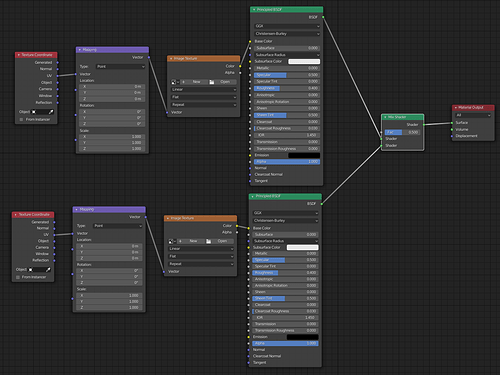
Task: Click the Vector input socket of lower Image Texture
Action: pos(164,272)
